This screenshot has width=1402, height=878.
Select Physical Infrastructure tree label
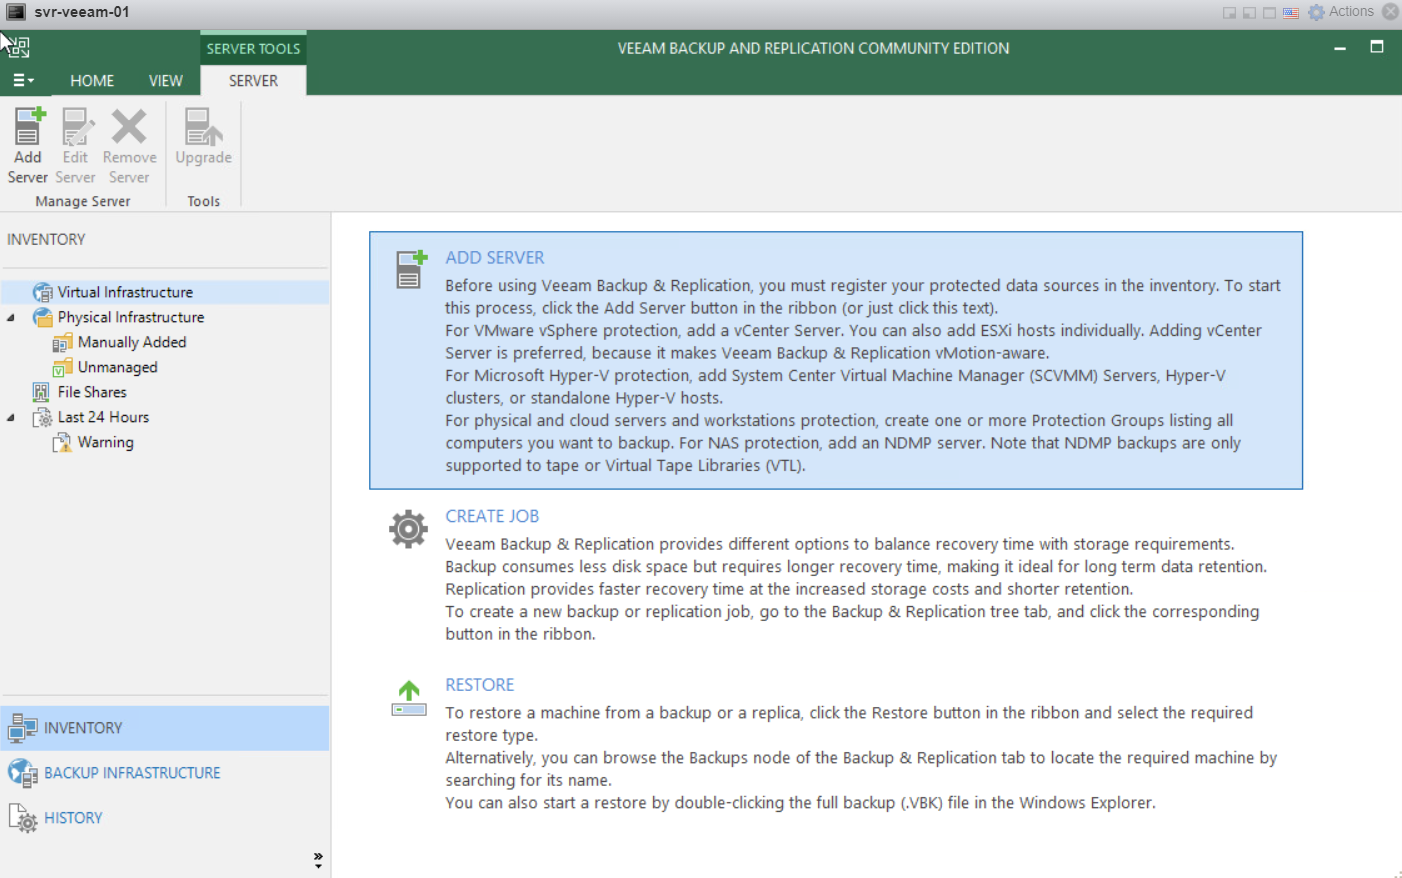pyautogui.click(x=131, y=317)
